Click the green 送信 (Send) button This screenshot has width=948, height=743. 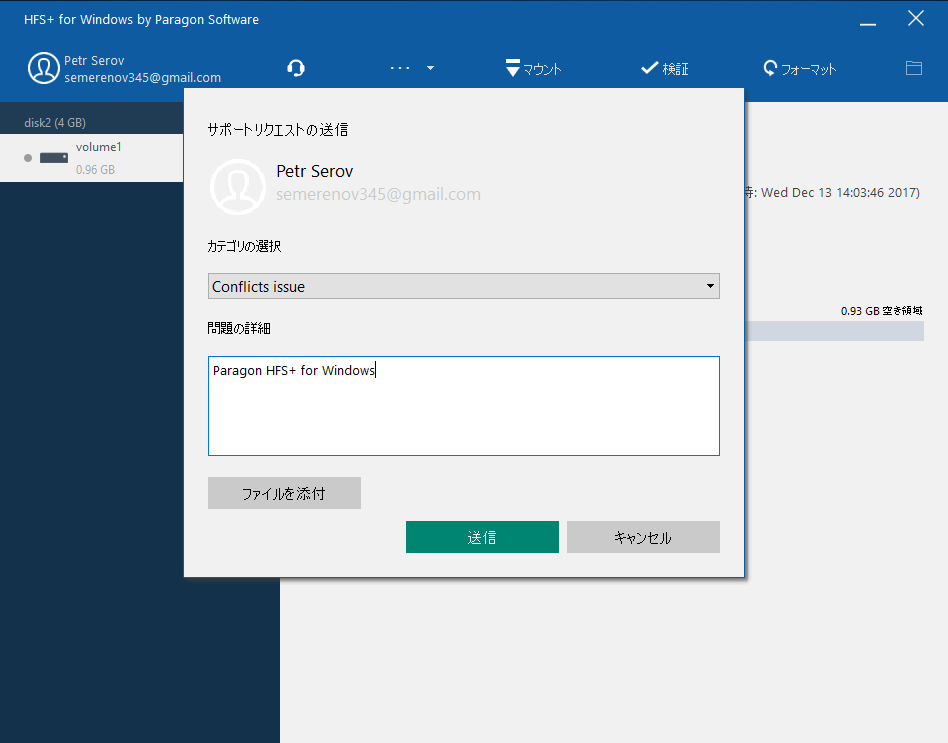pyautogui.click(x=482, y=537)
